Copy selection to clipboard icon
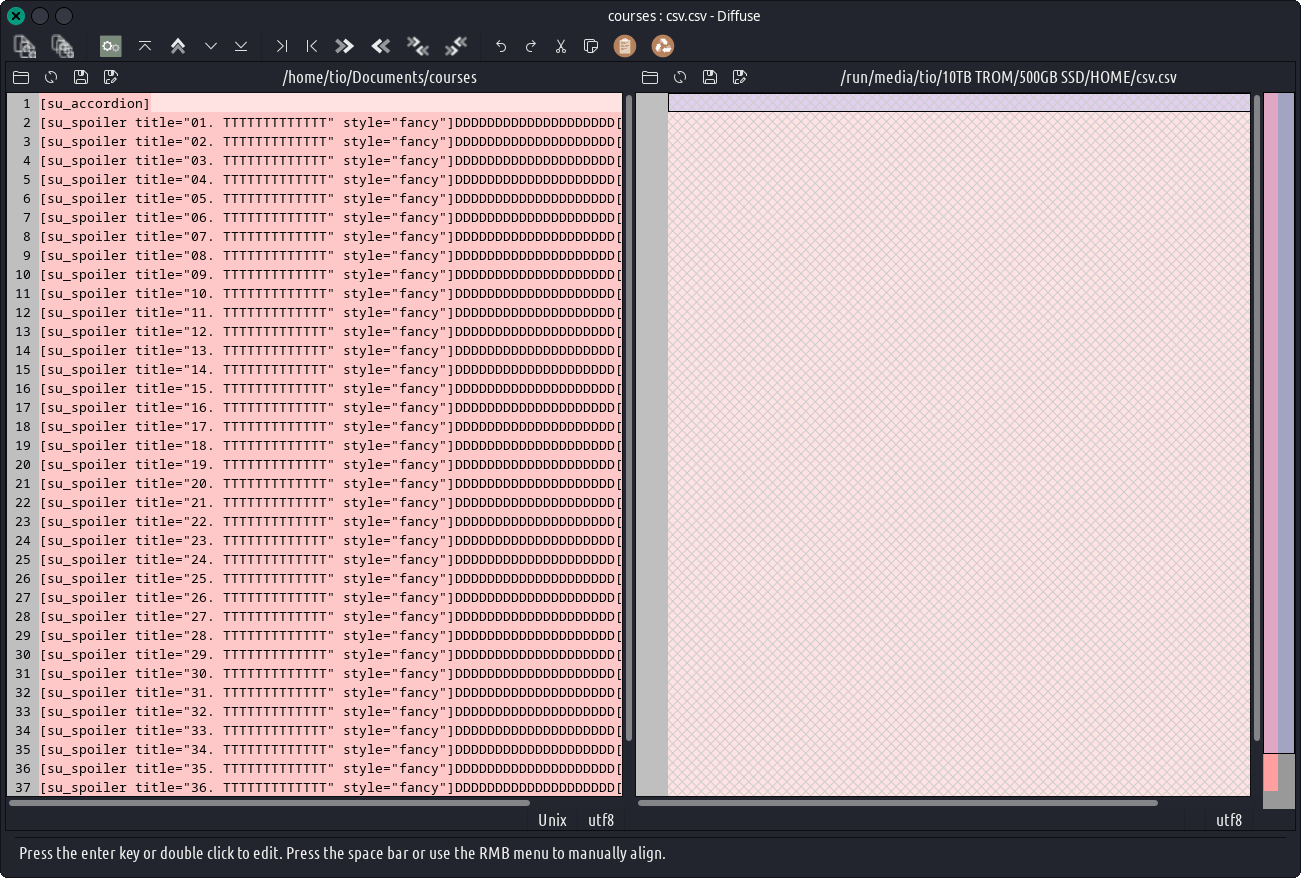The image size is (1301, 878). coord(591,46)
